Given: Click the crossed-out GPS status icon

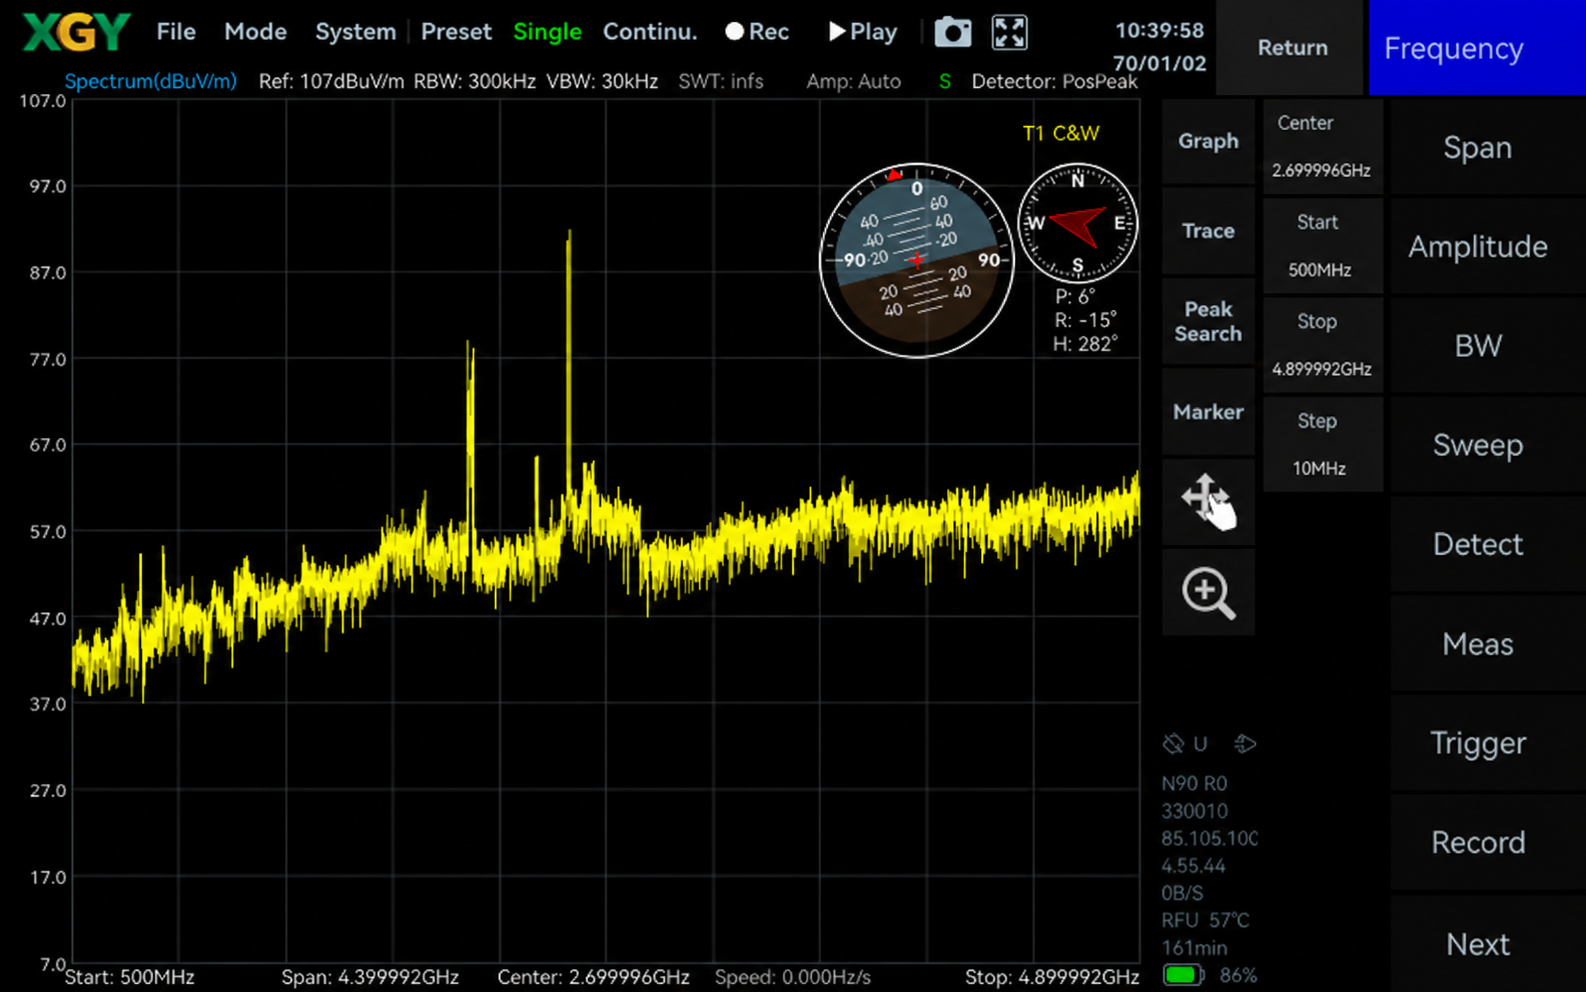Looking at the screenshot, I should [x=1173, y=743].
